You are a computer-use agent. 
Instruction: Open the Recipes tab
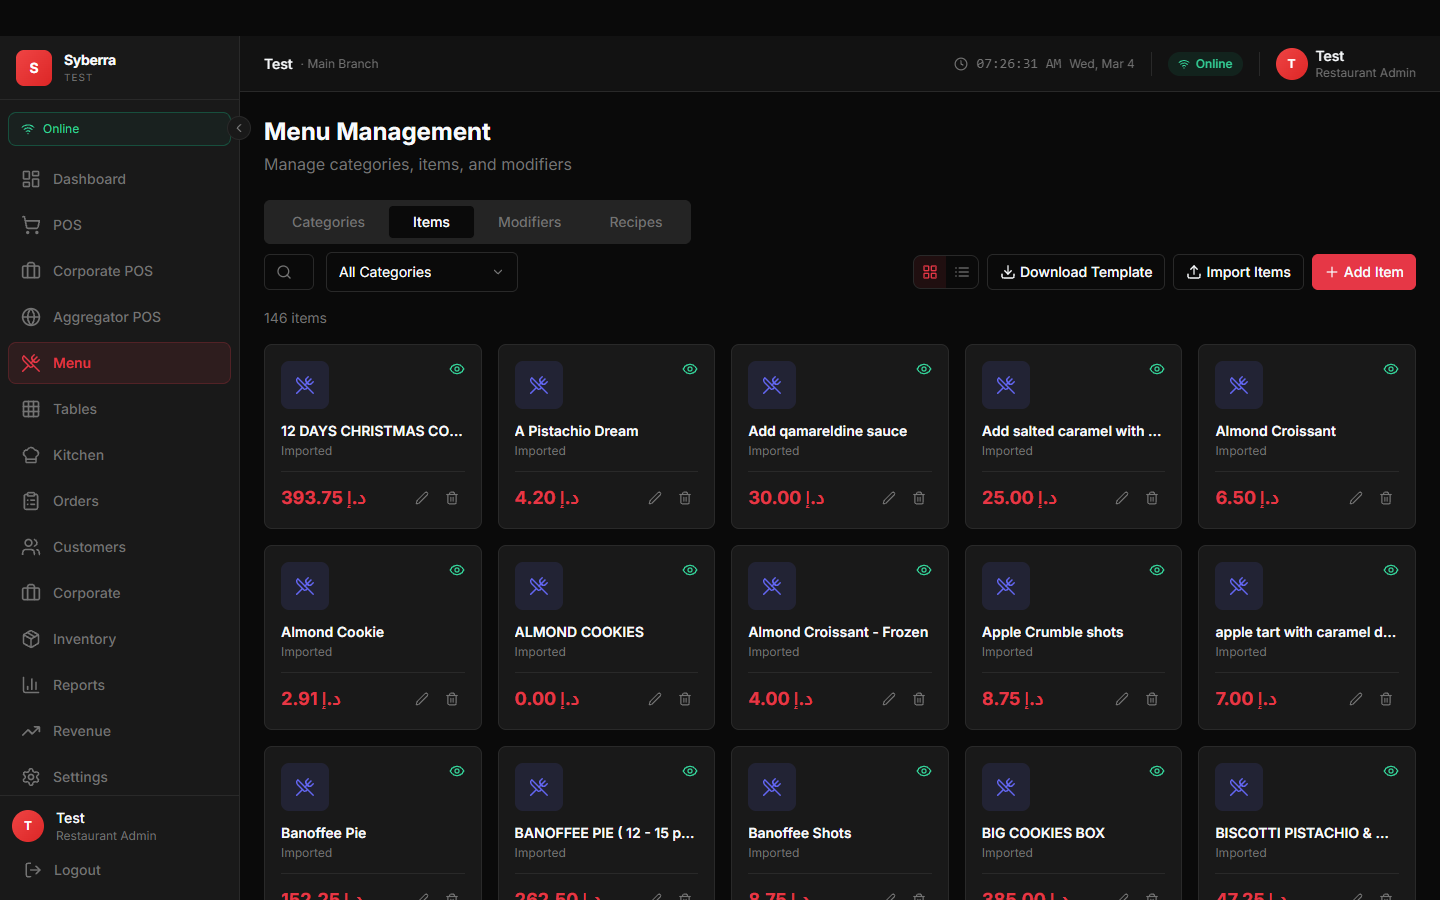pos(636,222)
